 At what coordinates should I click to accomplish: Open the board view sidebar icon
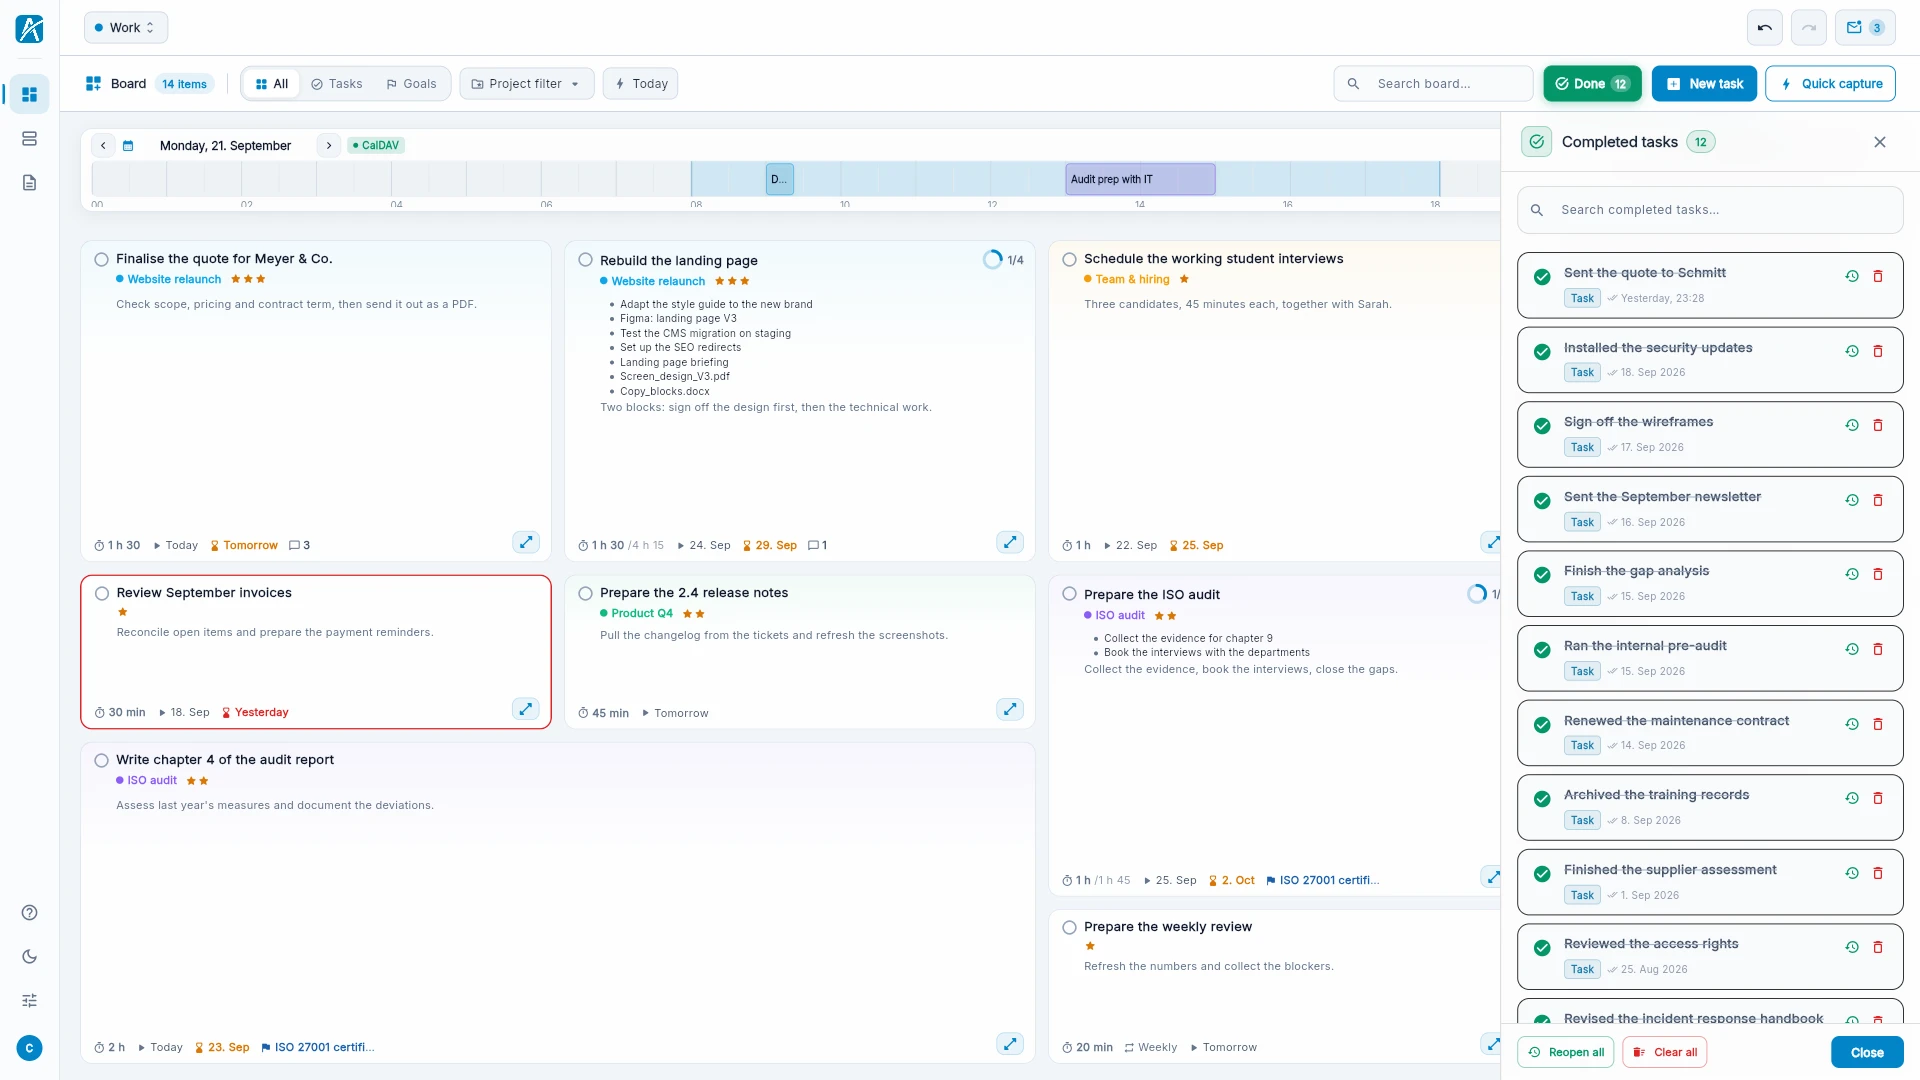point(30,94)
